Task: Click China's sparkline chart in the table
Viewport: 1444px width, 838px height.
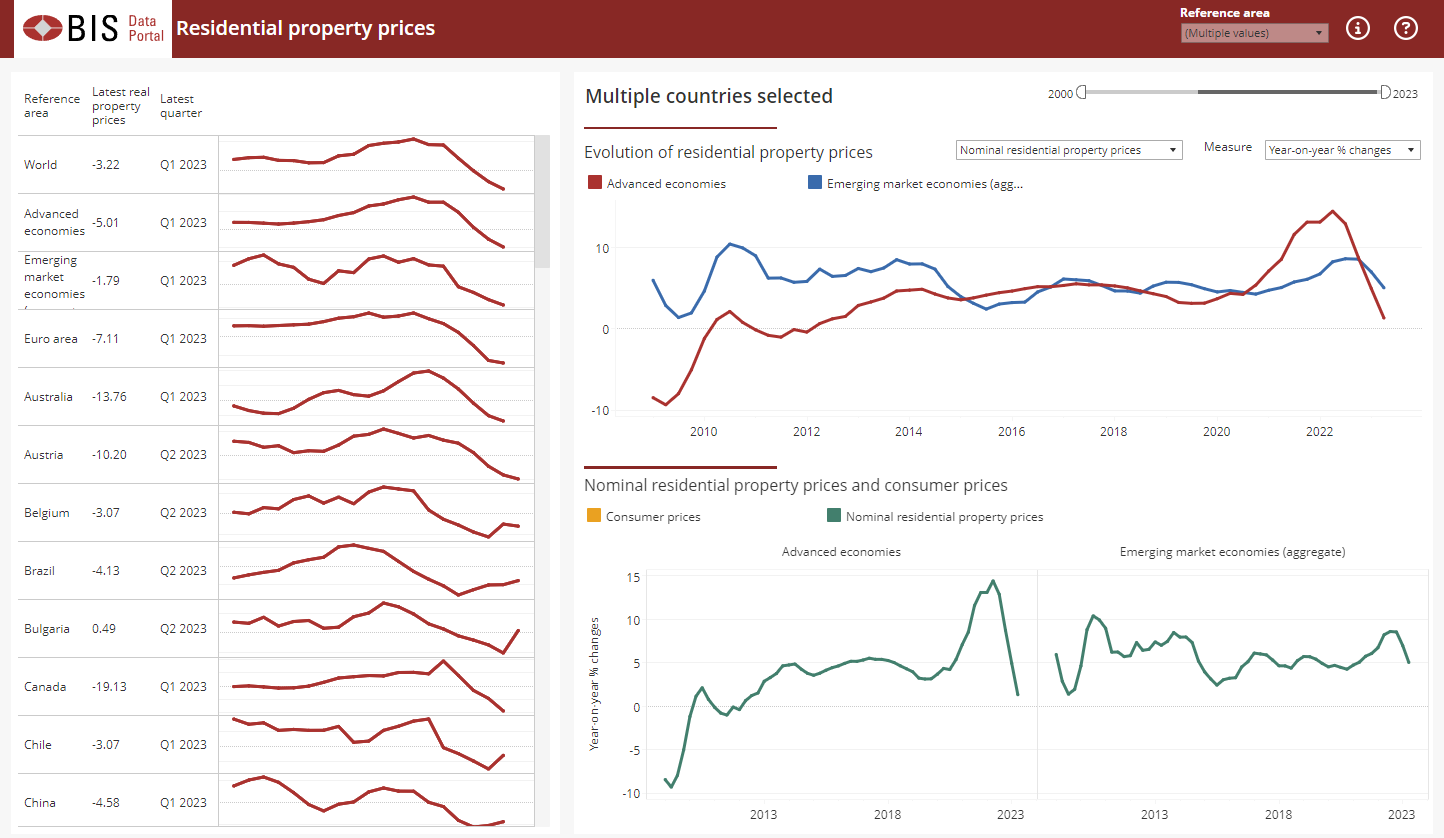Action: point(376,802)
